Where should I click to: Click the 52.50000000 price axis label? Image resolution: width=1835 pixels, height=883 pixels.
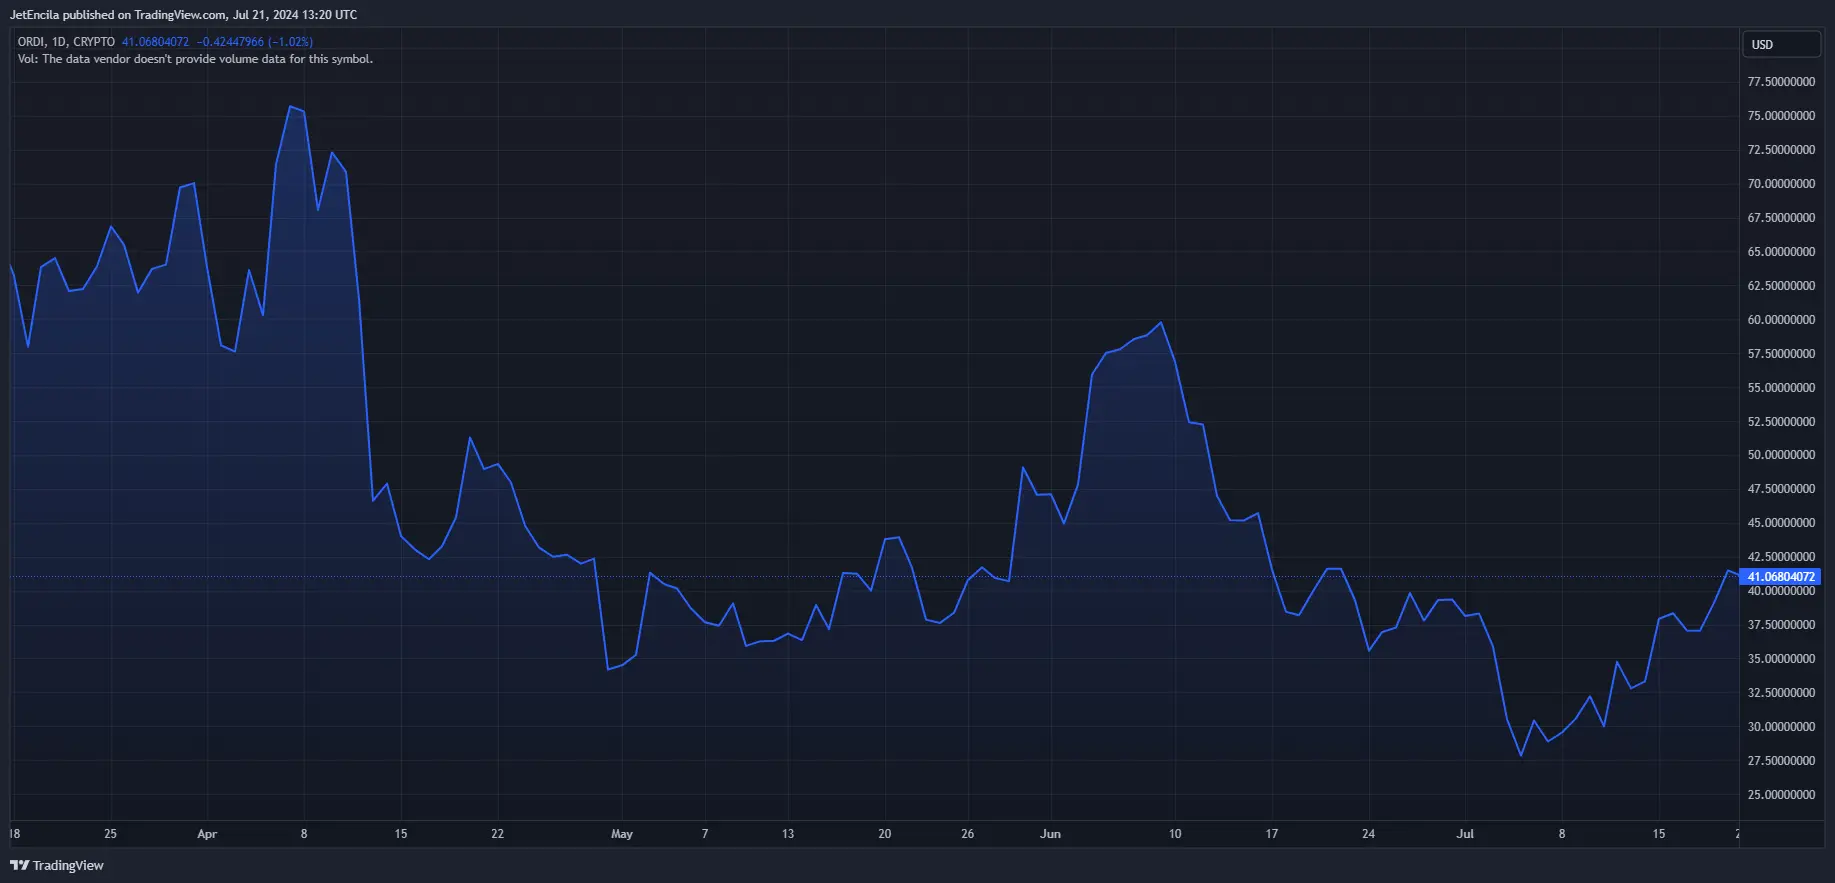[1781, 422]
